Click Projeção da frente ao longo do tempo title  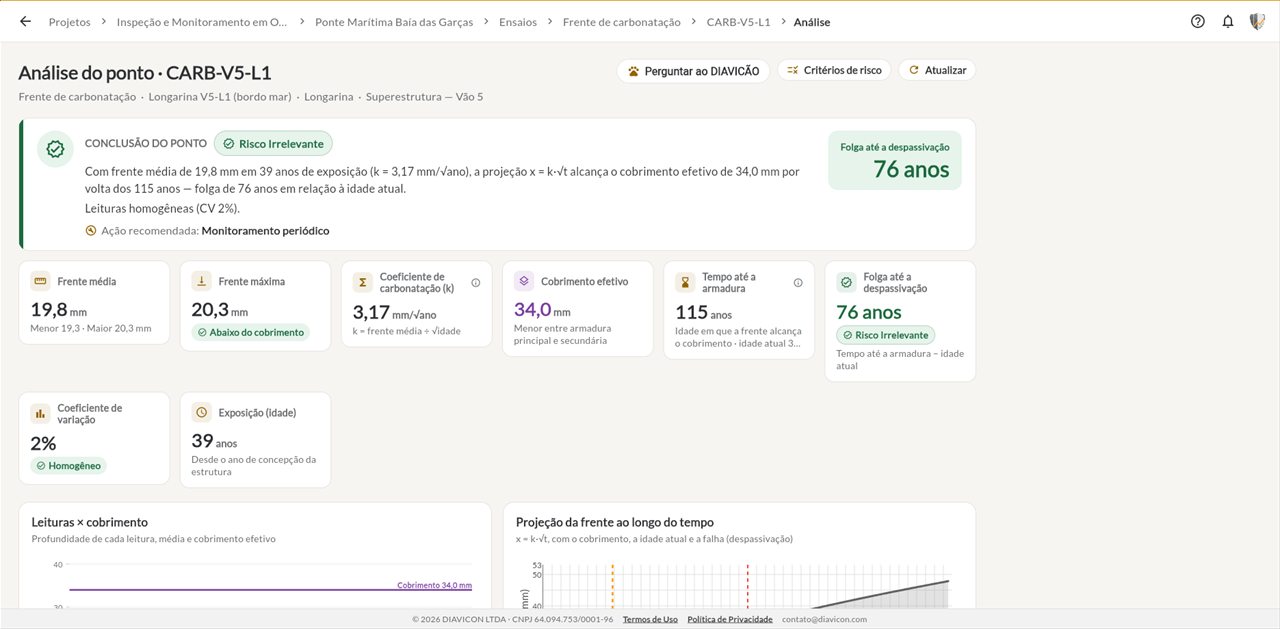[615, 522]
